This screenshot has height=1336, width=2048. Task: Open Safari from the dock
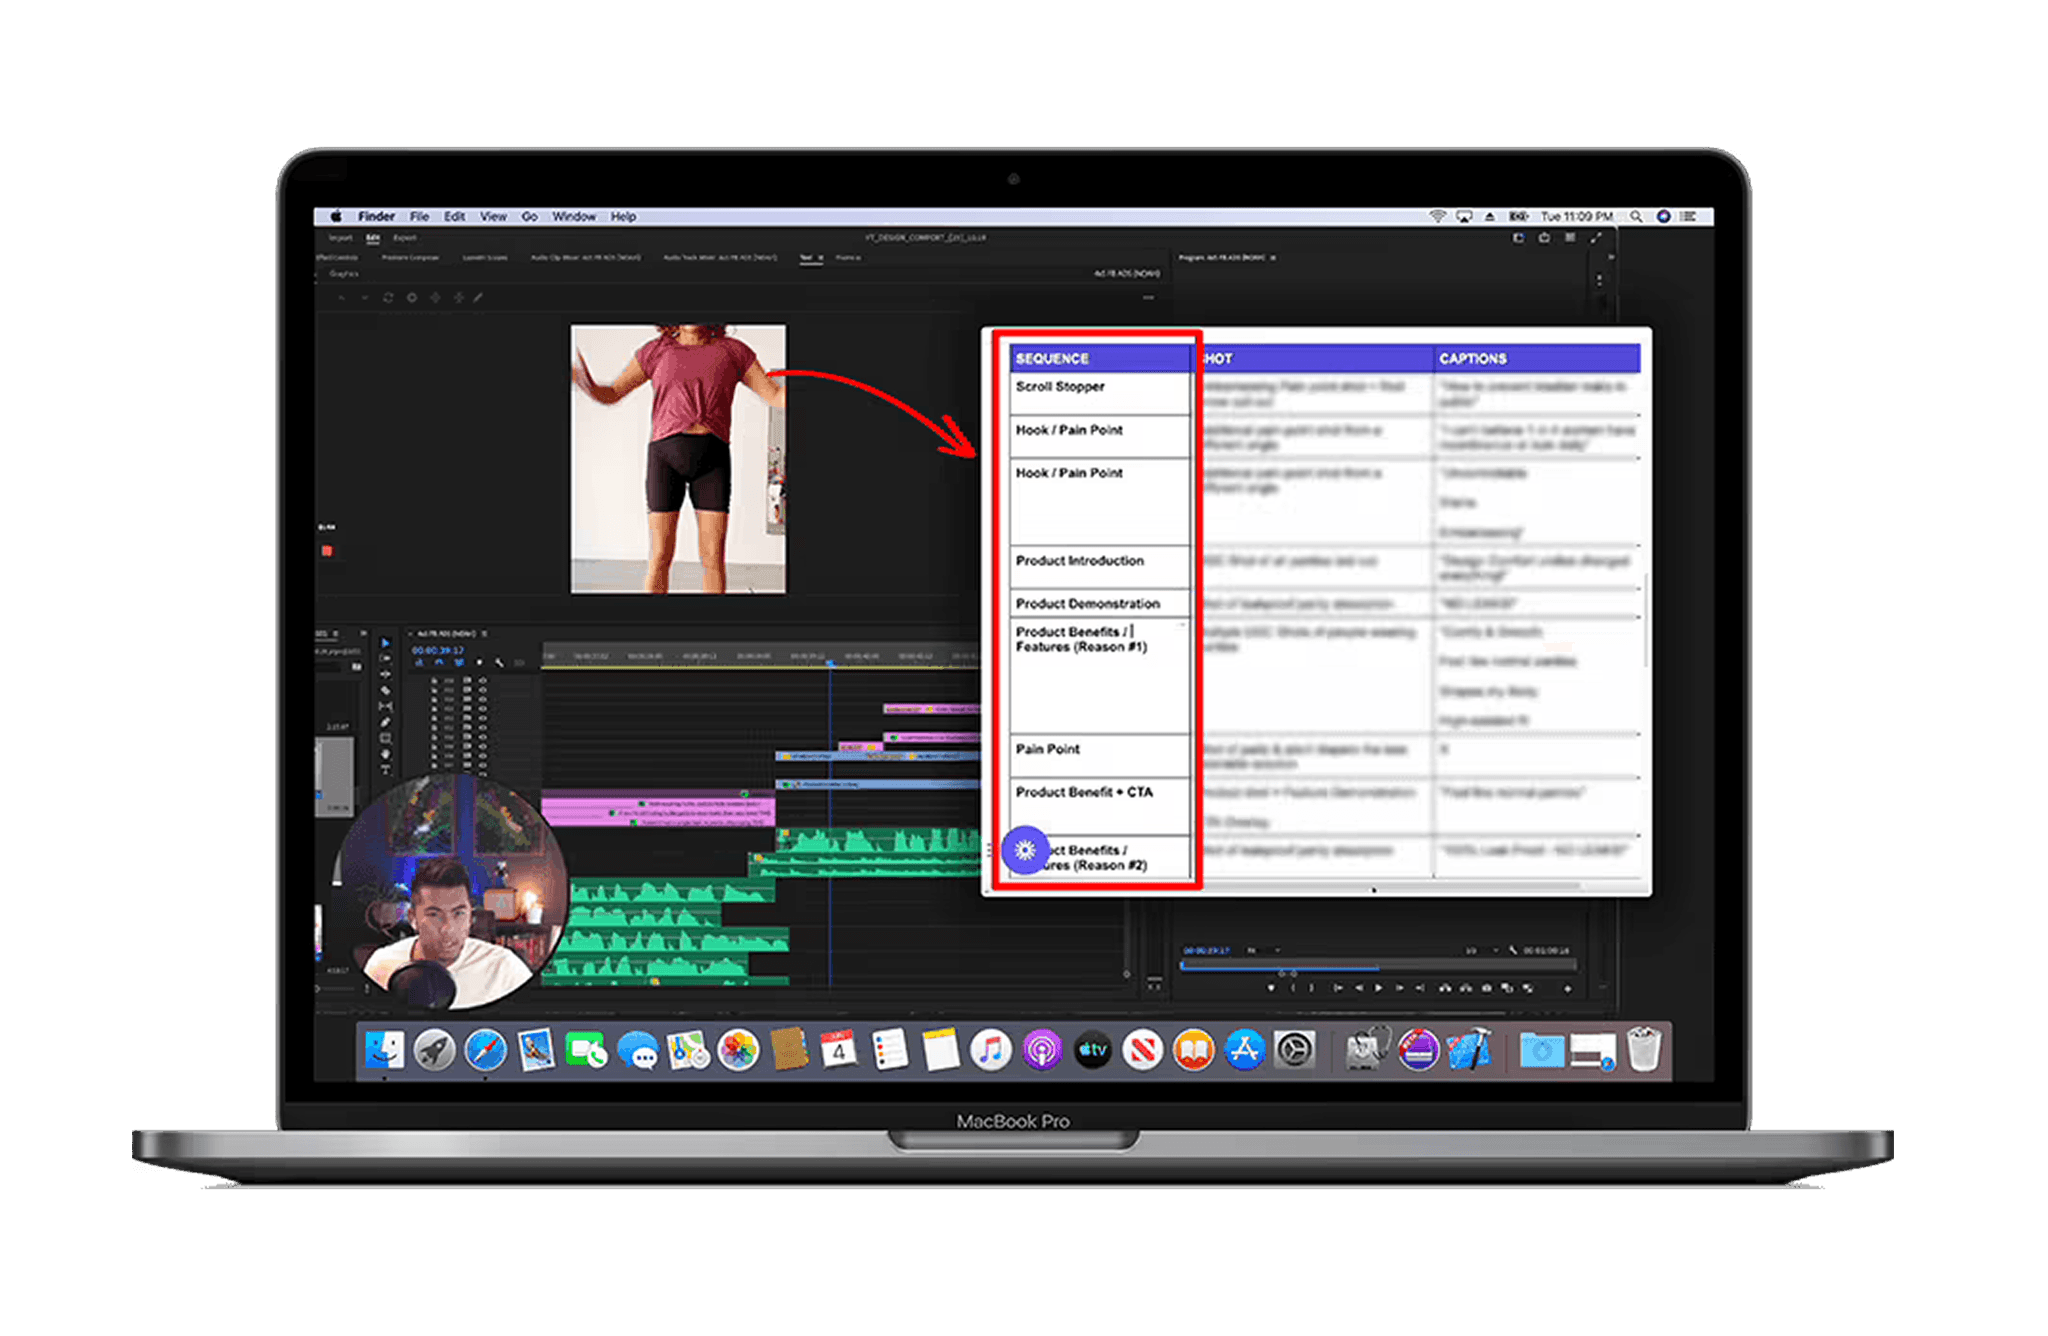coord(485,1051)
